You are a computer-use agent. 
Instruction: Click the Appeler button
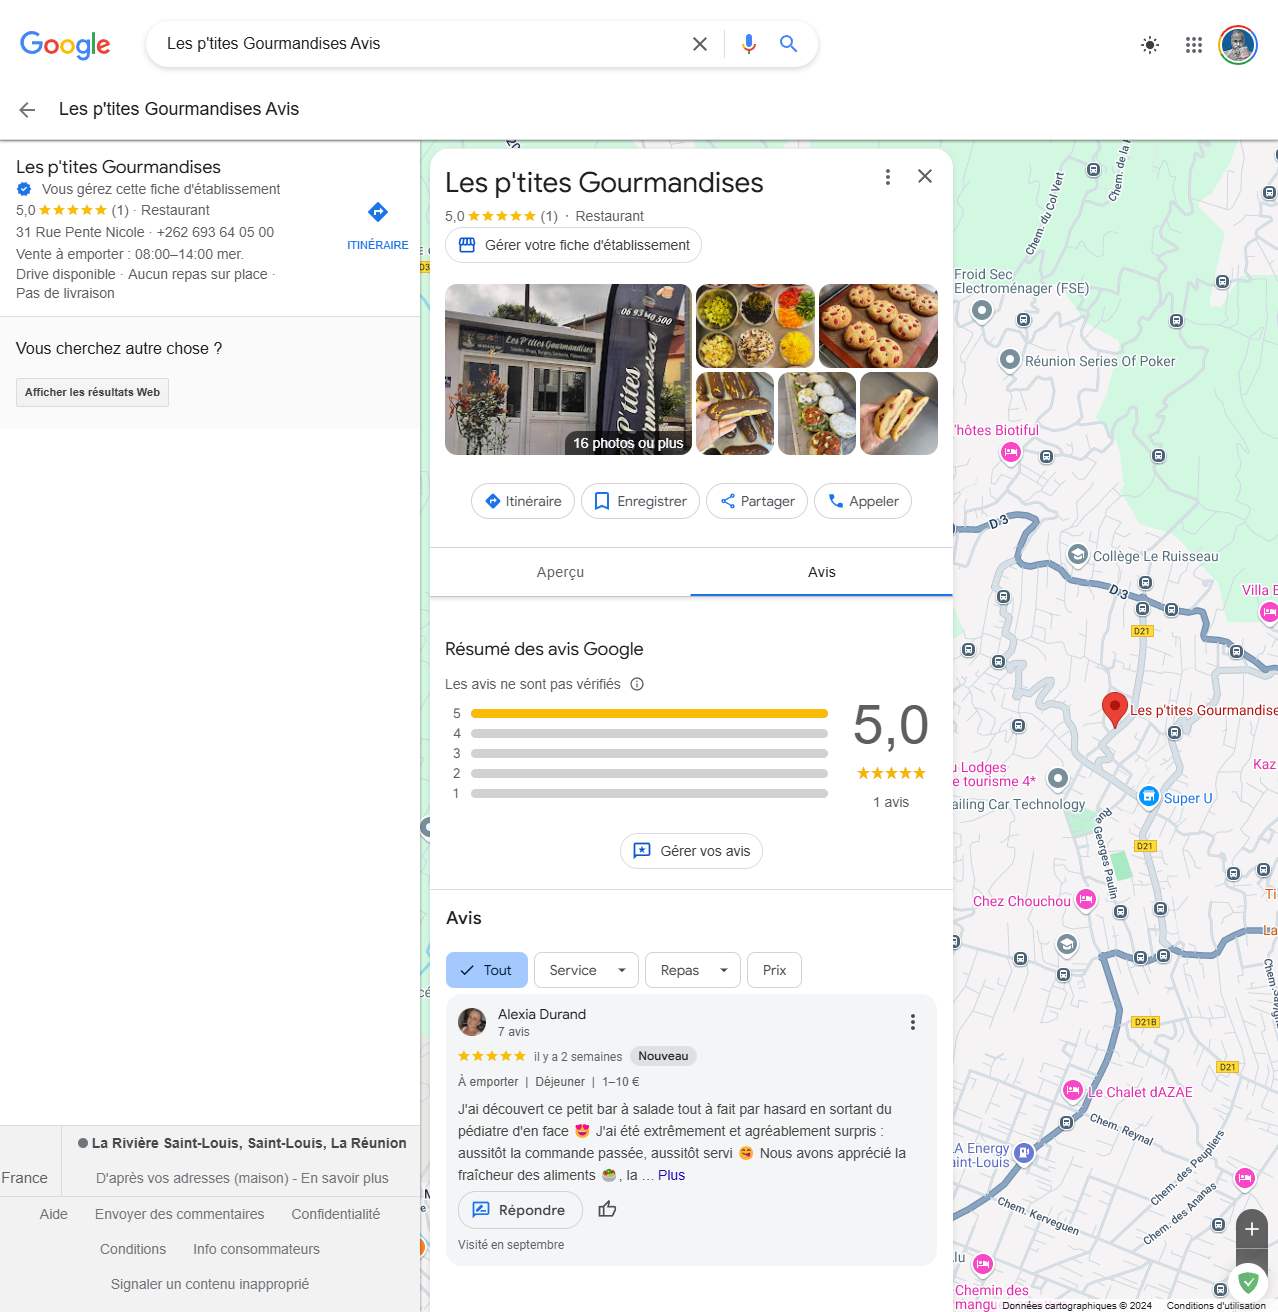pos(863,501)
